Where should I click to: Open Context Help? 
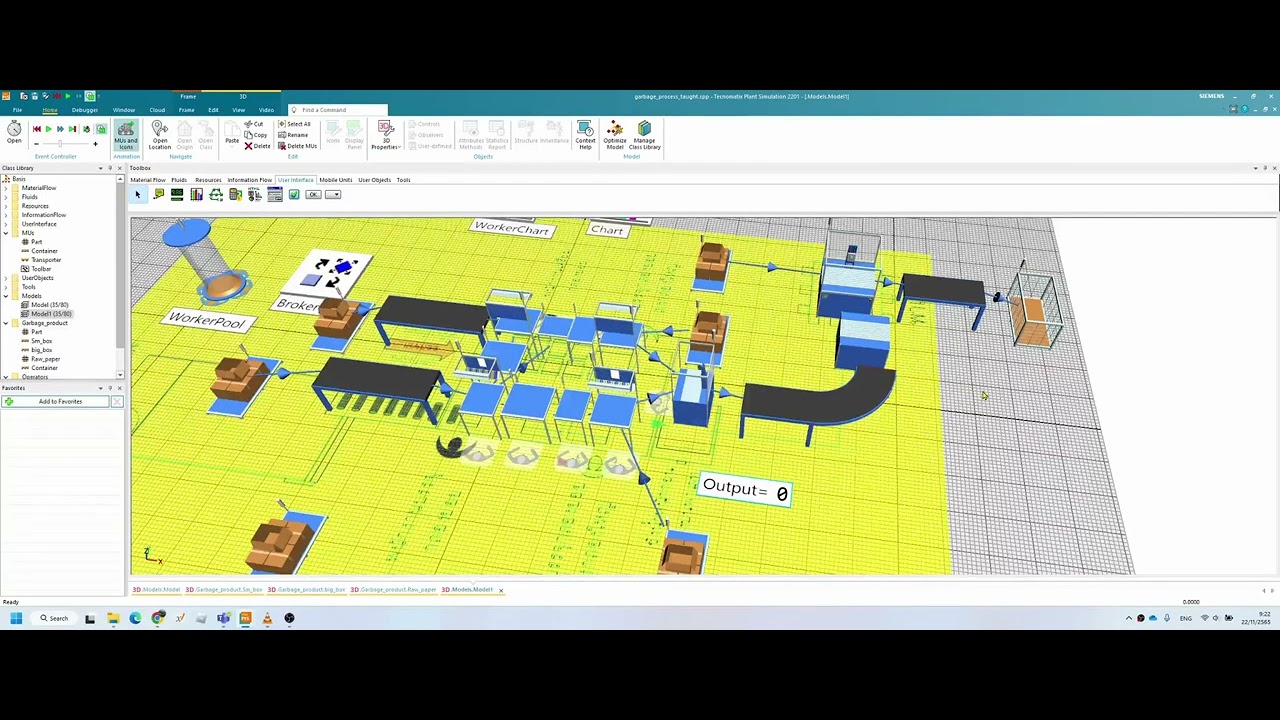point(585,135)
